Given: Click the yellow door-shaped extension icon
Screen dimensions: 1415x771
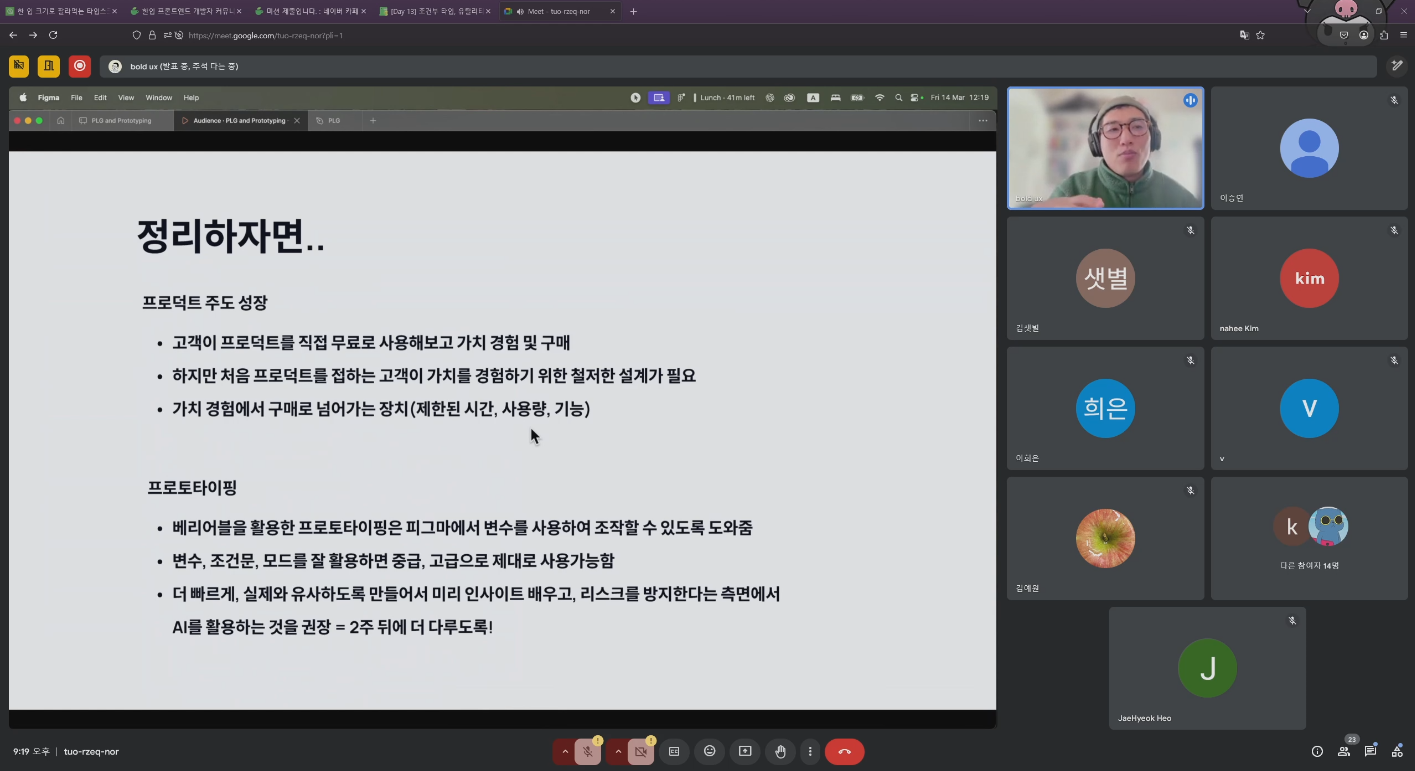Looking at the screenshot, I should coord(49,66).
